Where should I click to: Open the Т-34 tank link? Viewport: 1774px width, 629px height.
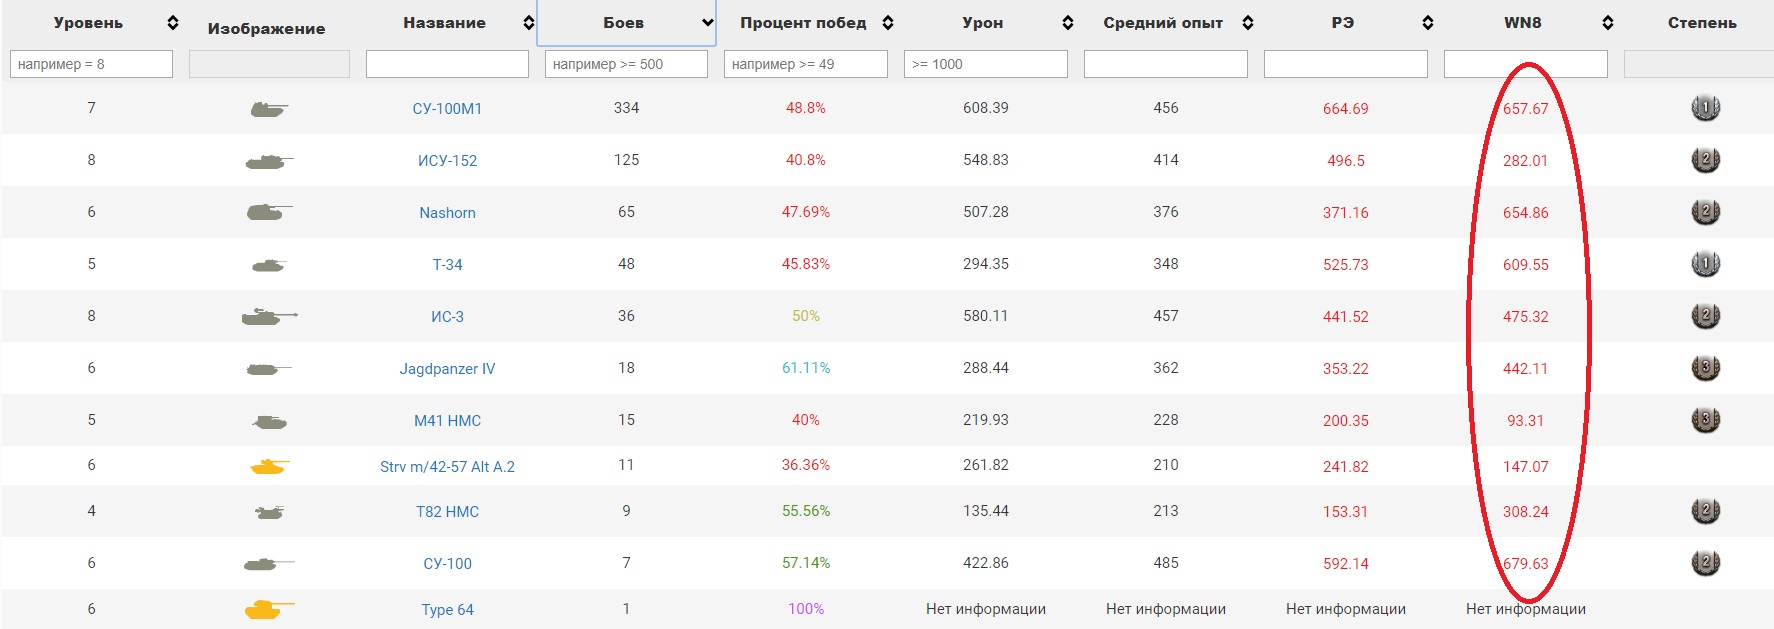pos(447,265)
